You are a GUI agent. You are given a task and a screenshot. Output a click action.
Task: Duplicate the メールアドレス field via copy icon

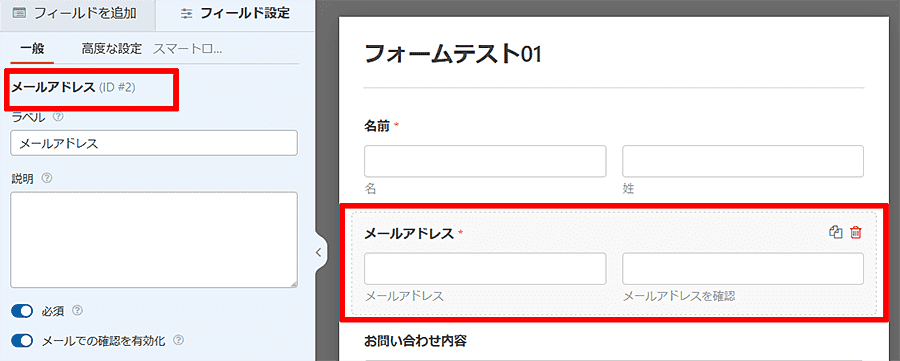[x=836, y=232]
